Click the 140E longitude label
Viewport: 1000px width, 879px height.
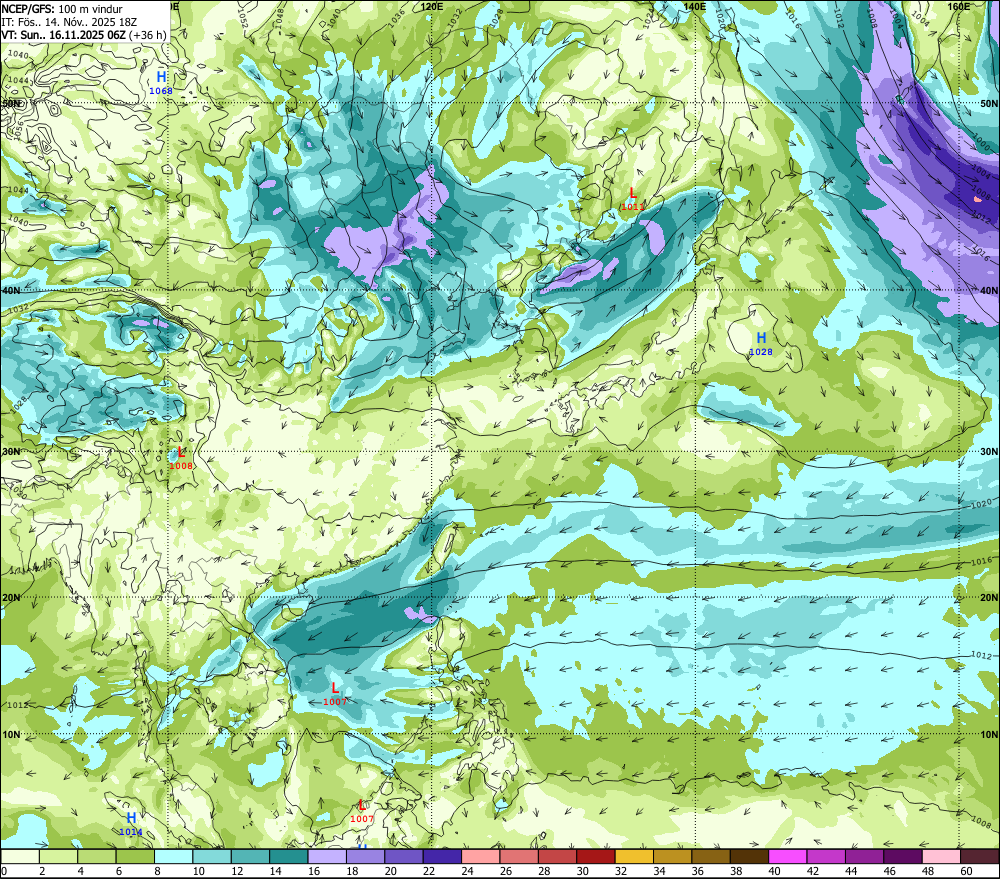click(694, 6)
